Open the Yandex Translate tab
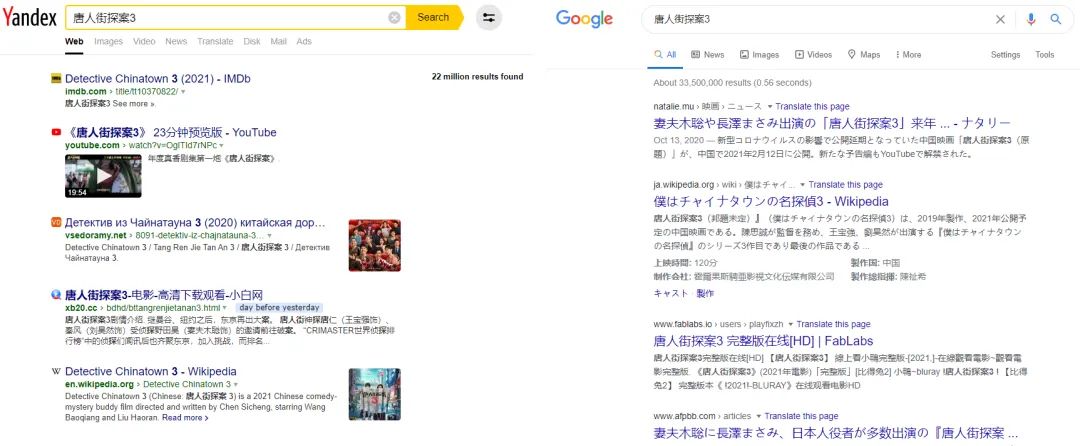Image resolution: width=1080 pixels, height=446 pixels. pos(215,41)
